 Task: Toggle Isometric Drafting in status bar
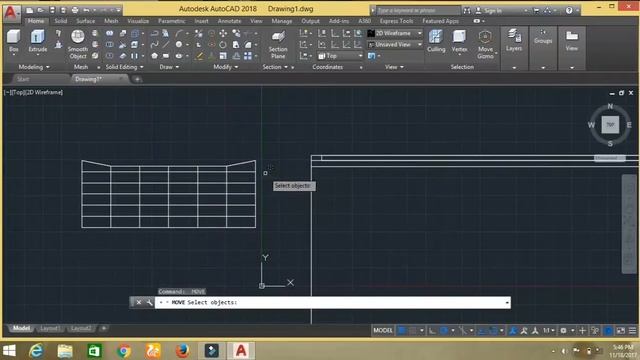(x=463, y=331)
